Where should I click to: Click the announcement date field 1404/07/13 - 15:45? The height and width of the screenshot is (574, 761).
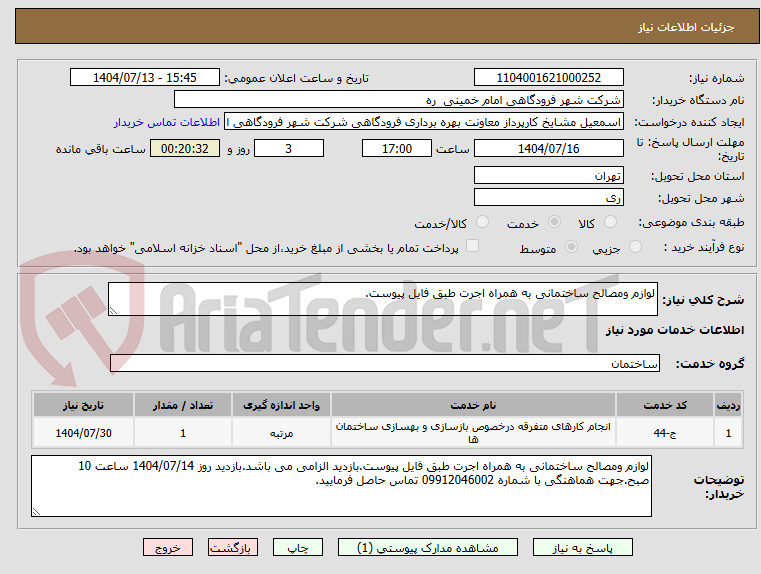coord(145,78)
